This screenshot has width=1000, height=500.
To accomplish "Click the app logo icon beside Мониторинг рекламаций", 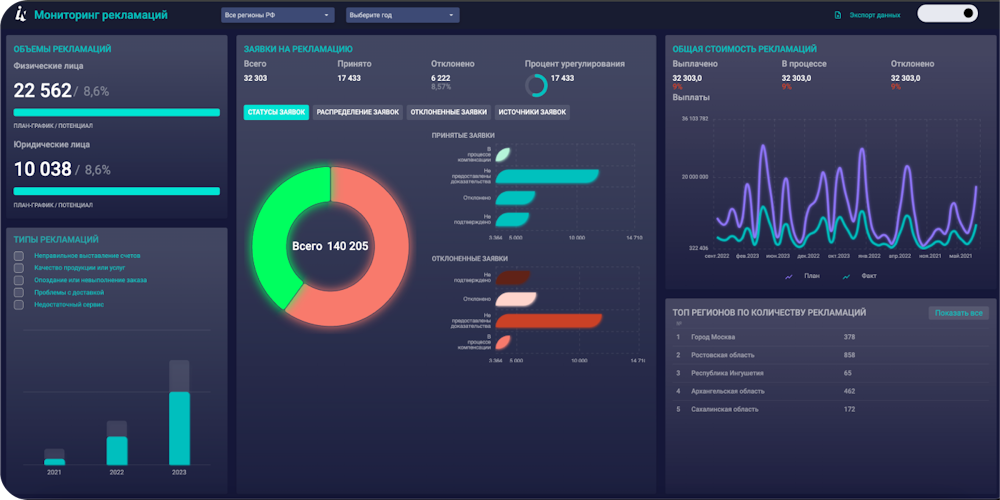I will 21,14.
